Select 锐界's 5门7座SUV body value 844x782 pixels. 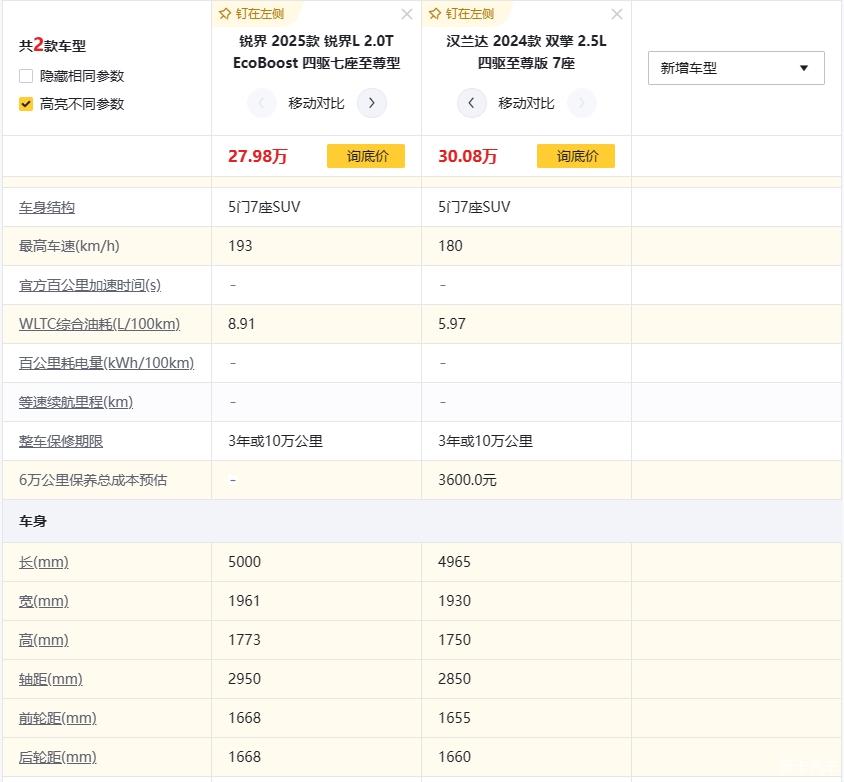pos(264,207)
